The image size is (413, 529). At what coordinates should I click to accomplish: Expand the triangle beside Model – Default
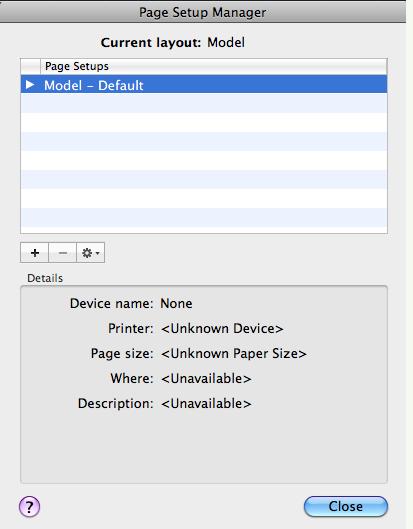click(30, 84)
